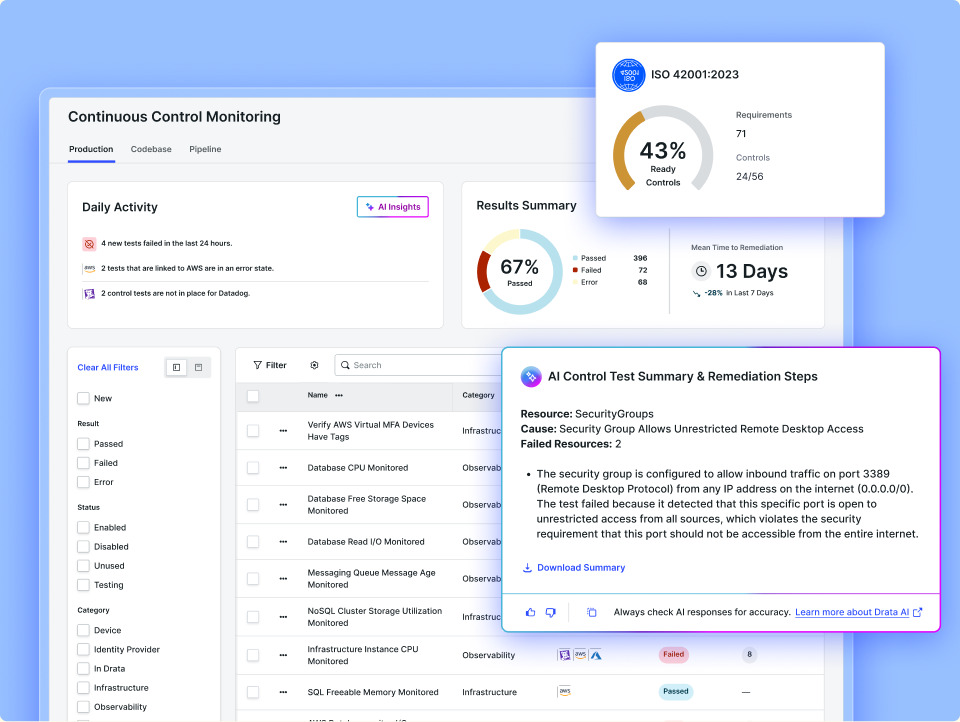Screen dimensions: 960x722
Task: Select the split panel view icon
Action: (x=176, y=367)
